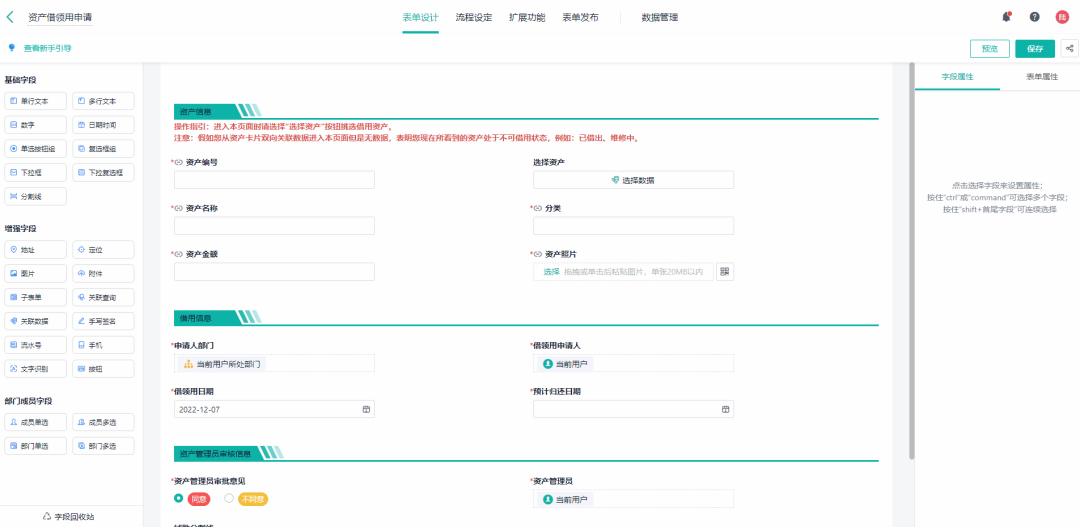Click the QR code icon beside 资产照片
Viewport: 1080px width, 527px height.
click(x=725, y=272)
